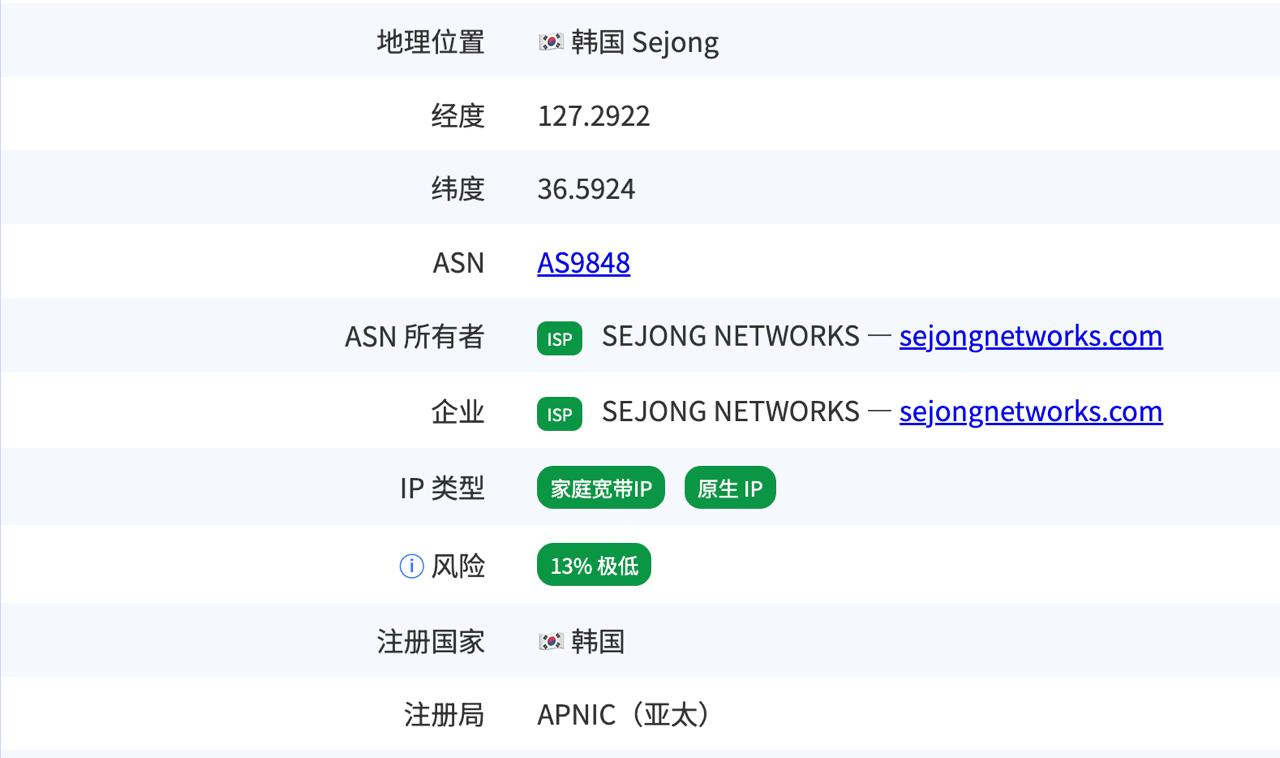This screenshot has height=758, width=1280.
Task: Click the 风险 label
Action: tap(458, 566)
